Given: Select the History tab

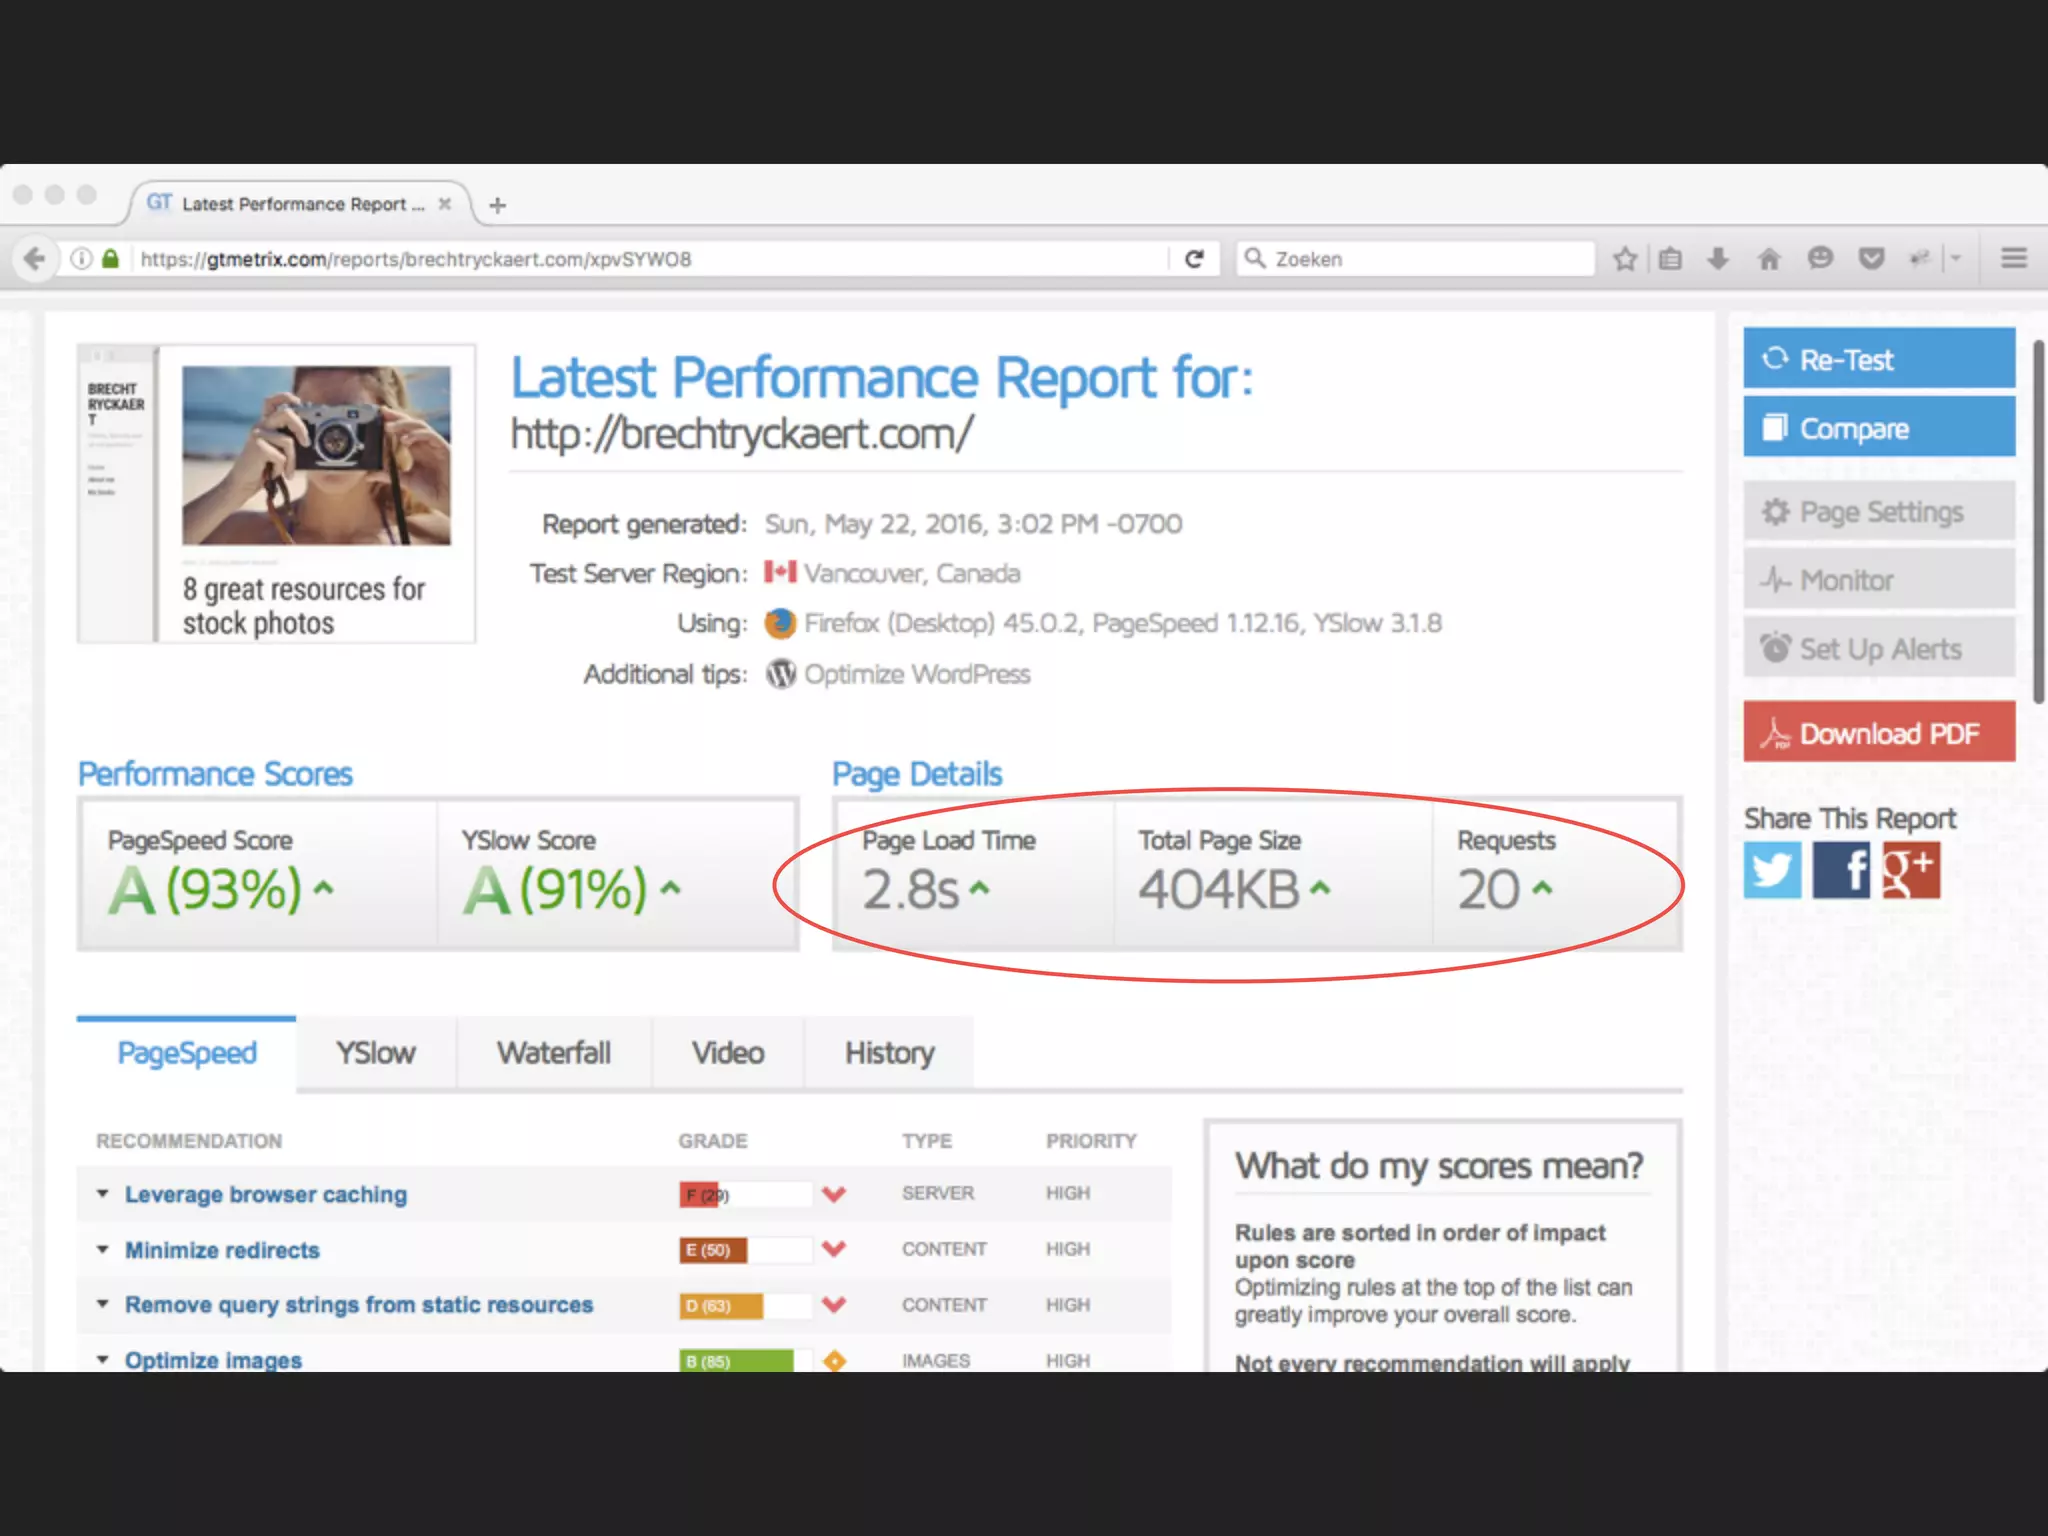Looking at the screenshot, I should click(889, 1053).
